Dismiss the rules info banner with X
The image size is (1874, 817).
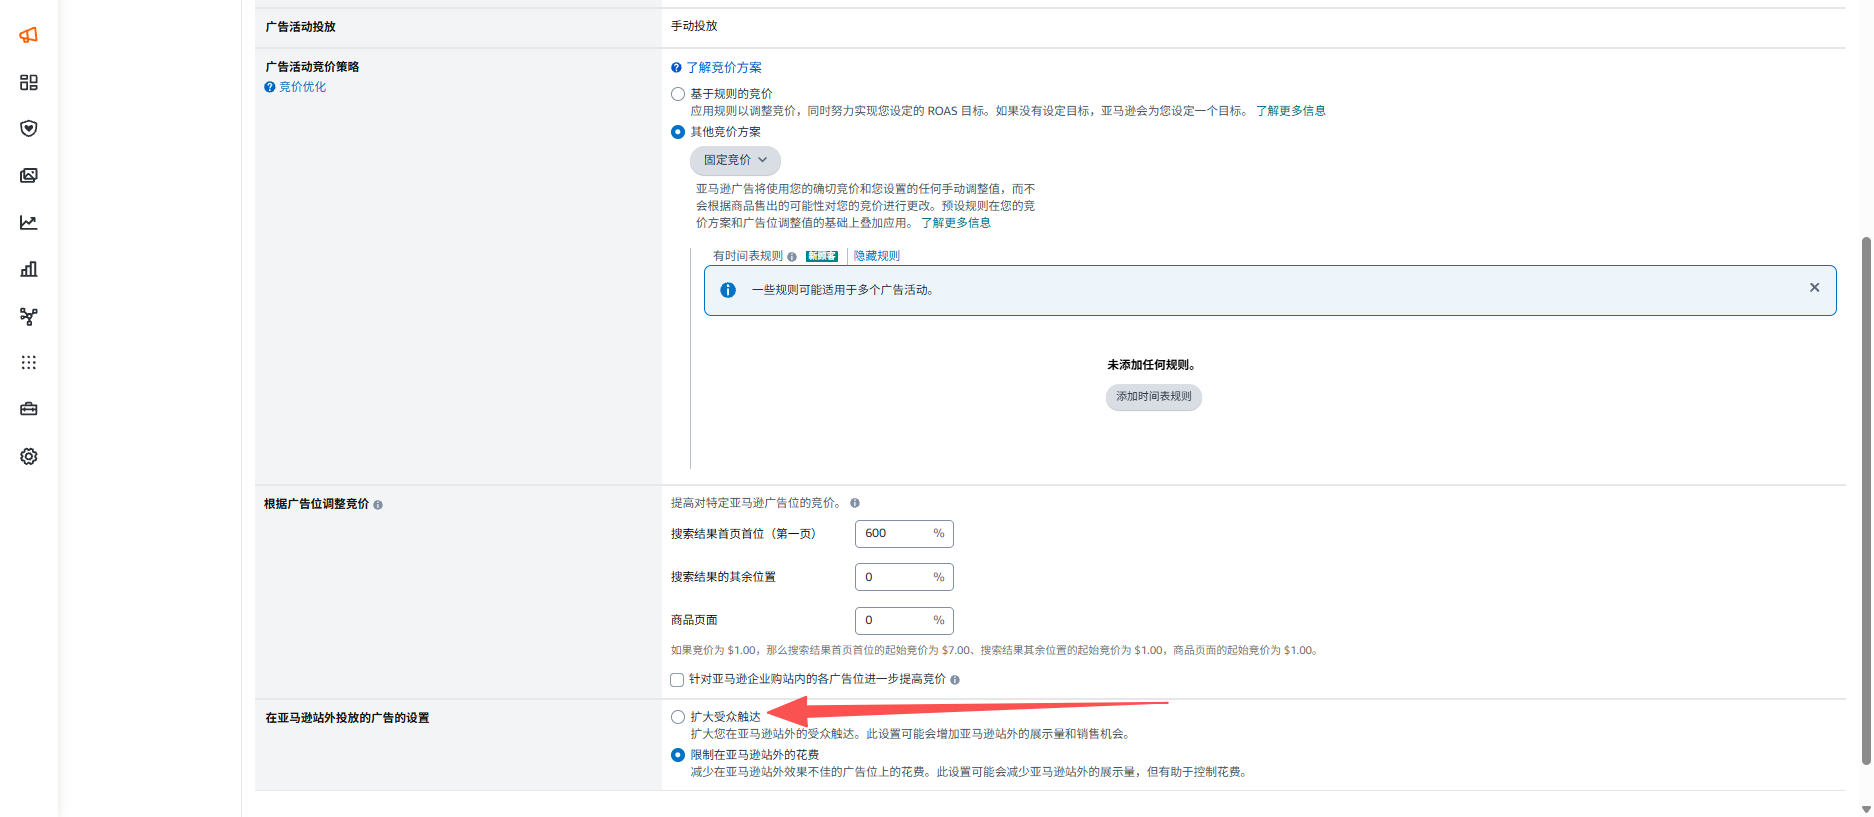1814,288
